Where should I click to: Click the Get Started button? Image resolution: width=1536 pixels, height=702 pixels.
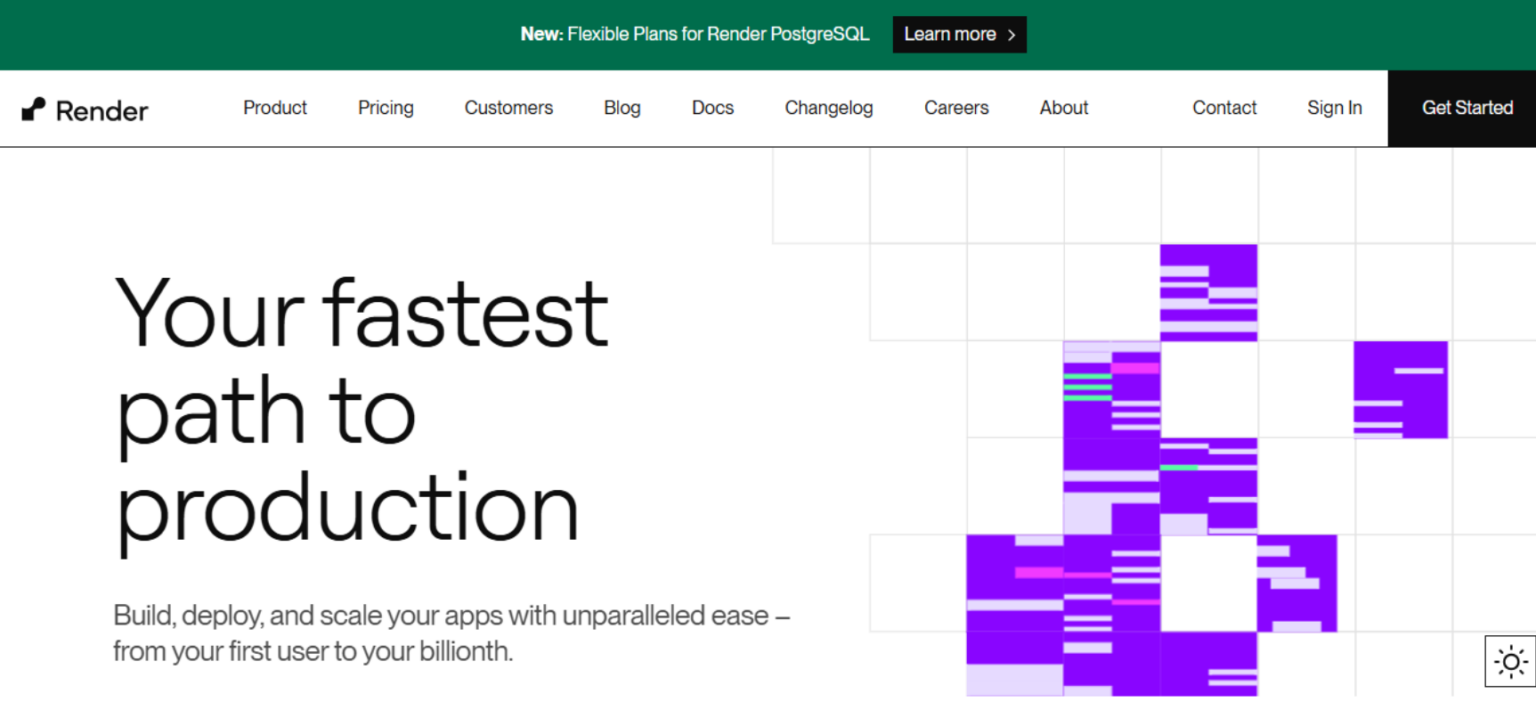(x=1468, y=108)
